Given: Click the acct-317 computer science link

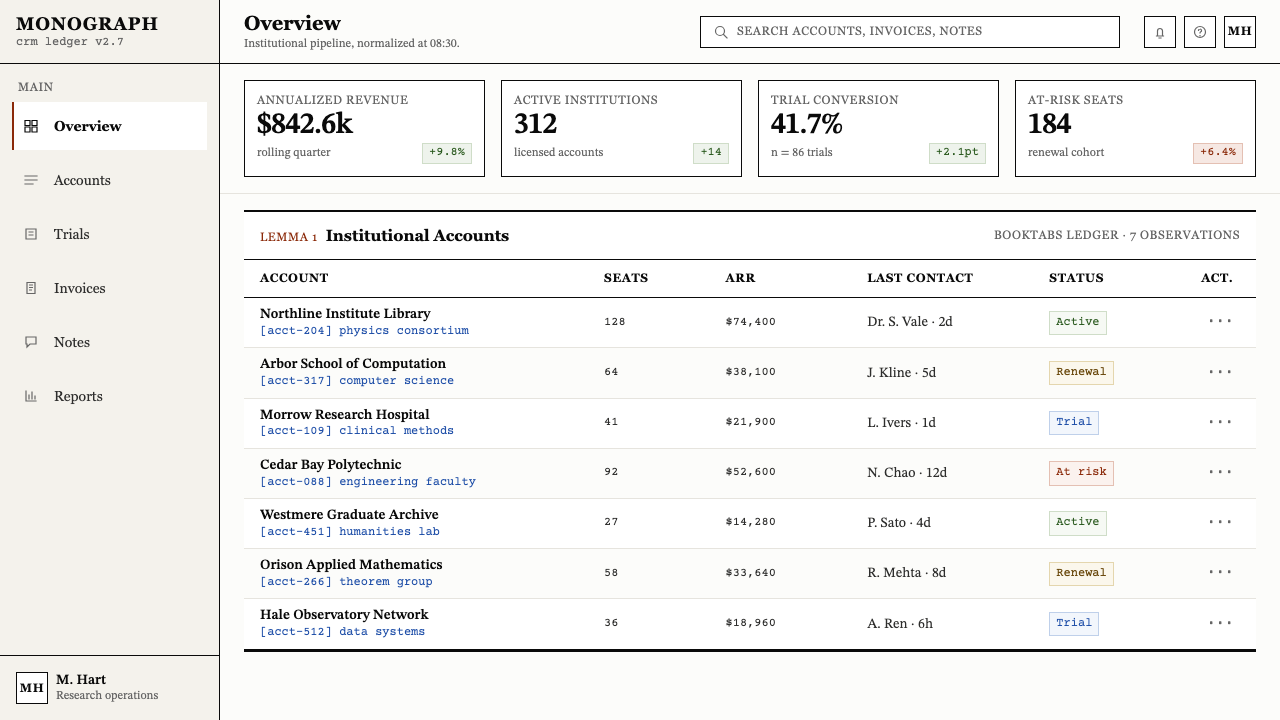Looking at the screenshot, I should (x=357, y=381).
